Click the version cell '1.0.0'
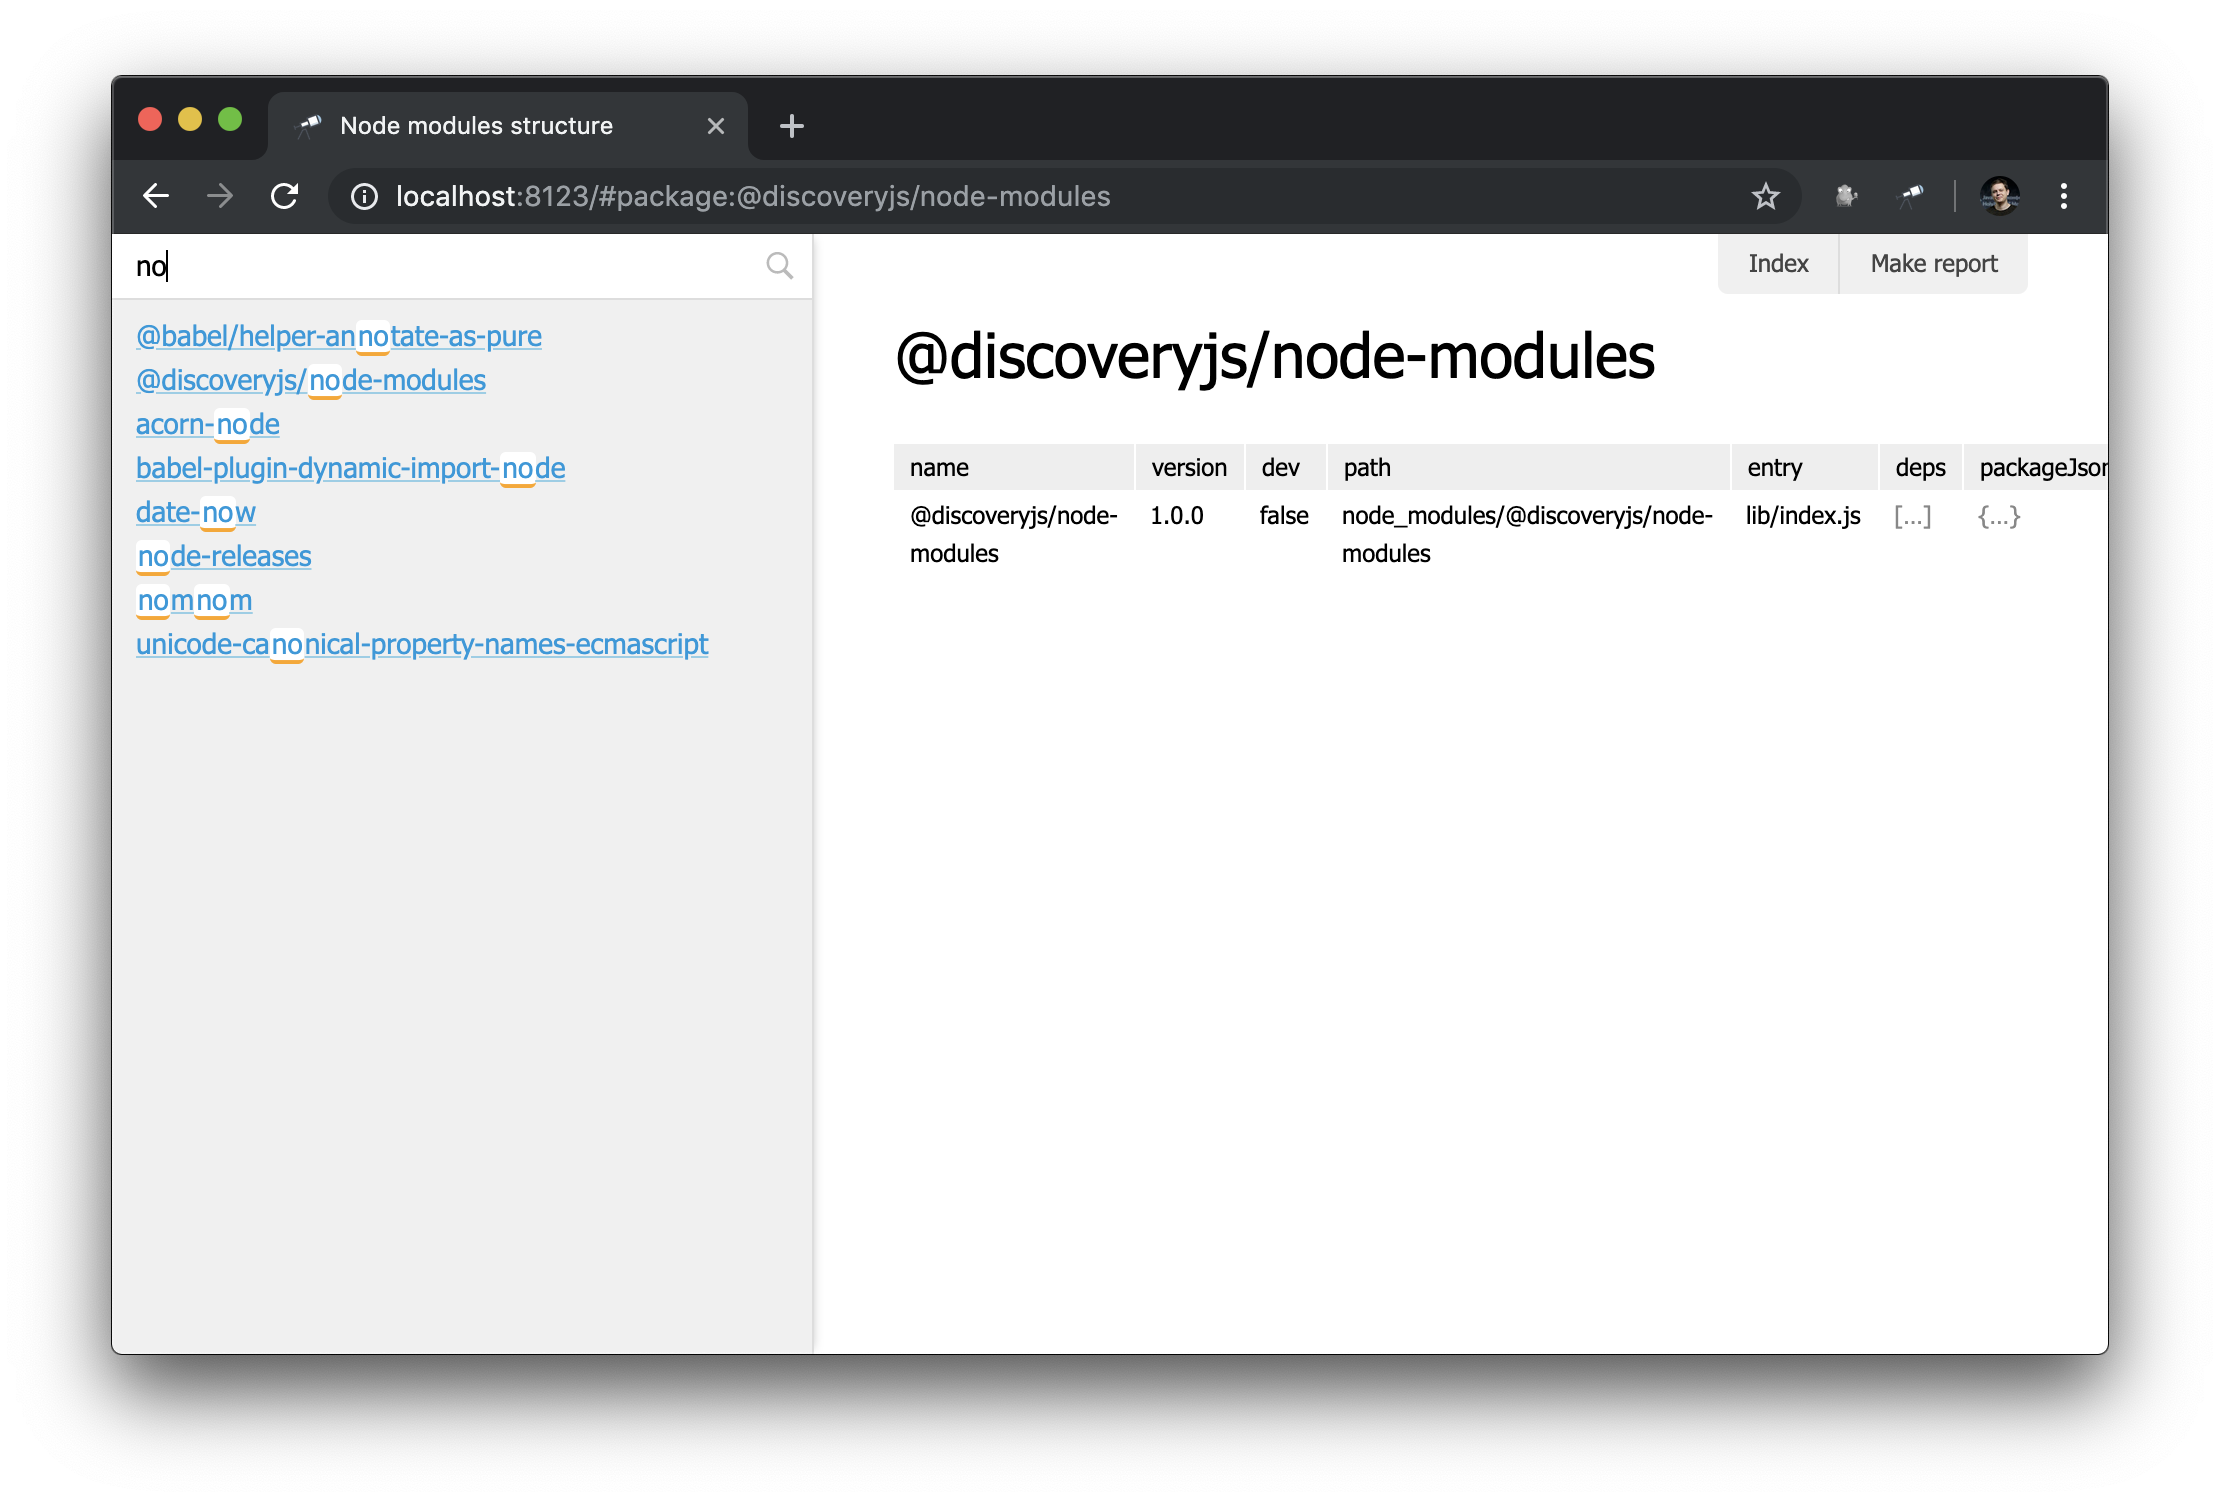 click(1177, 516)
